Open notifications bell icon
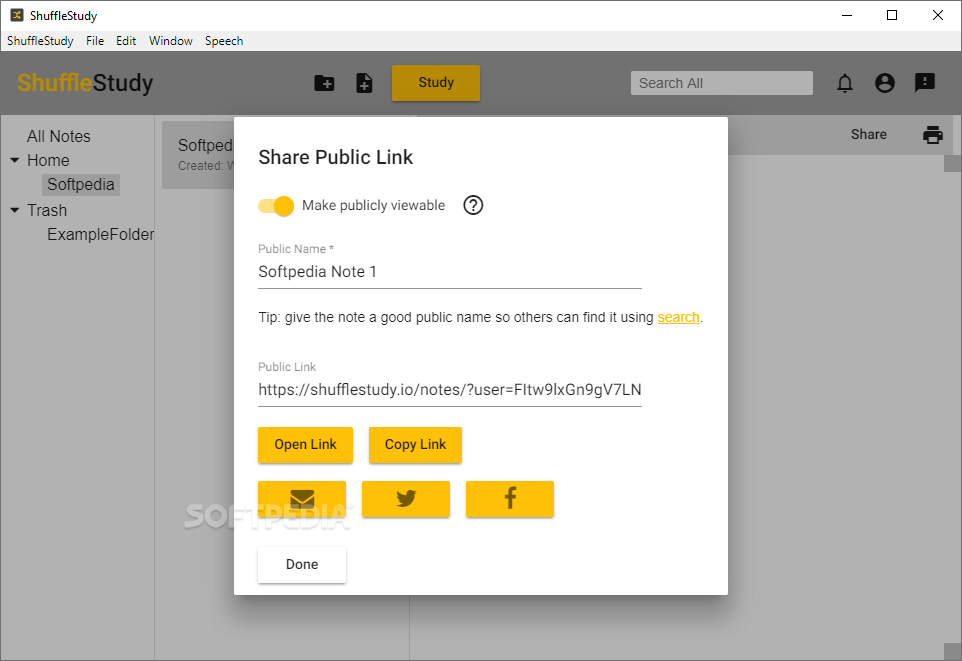 (845, 83)
